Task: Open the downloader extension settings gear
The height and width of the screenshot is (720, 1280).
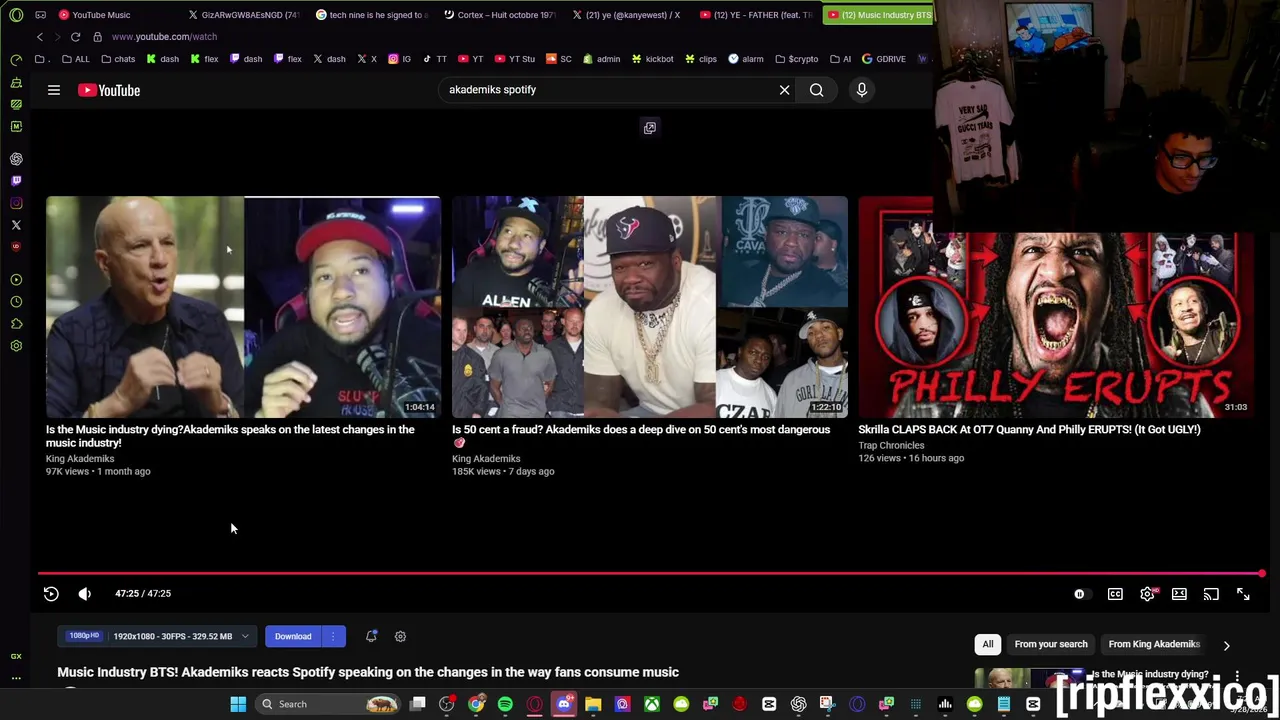Action: pyautogui.click(x=400, y=636)
